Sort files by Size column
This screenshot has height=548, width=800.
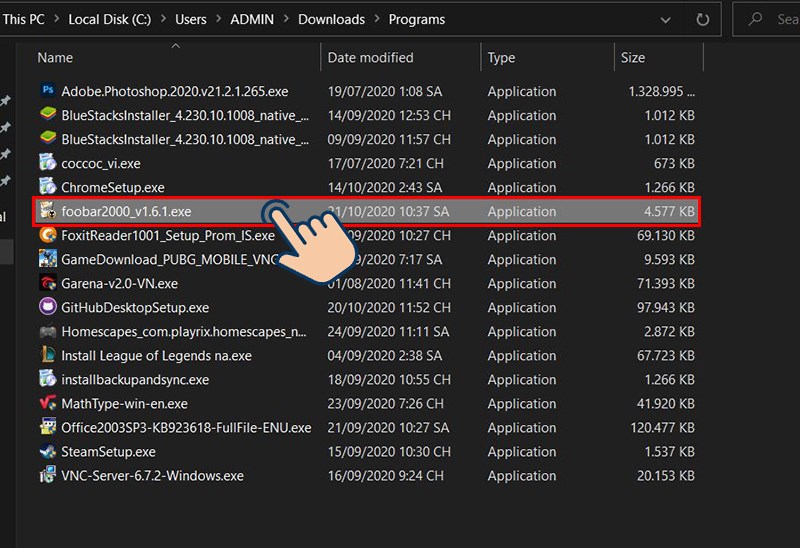point(633,58)
